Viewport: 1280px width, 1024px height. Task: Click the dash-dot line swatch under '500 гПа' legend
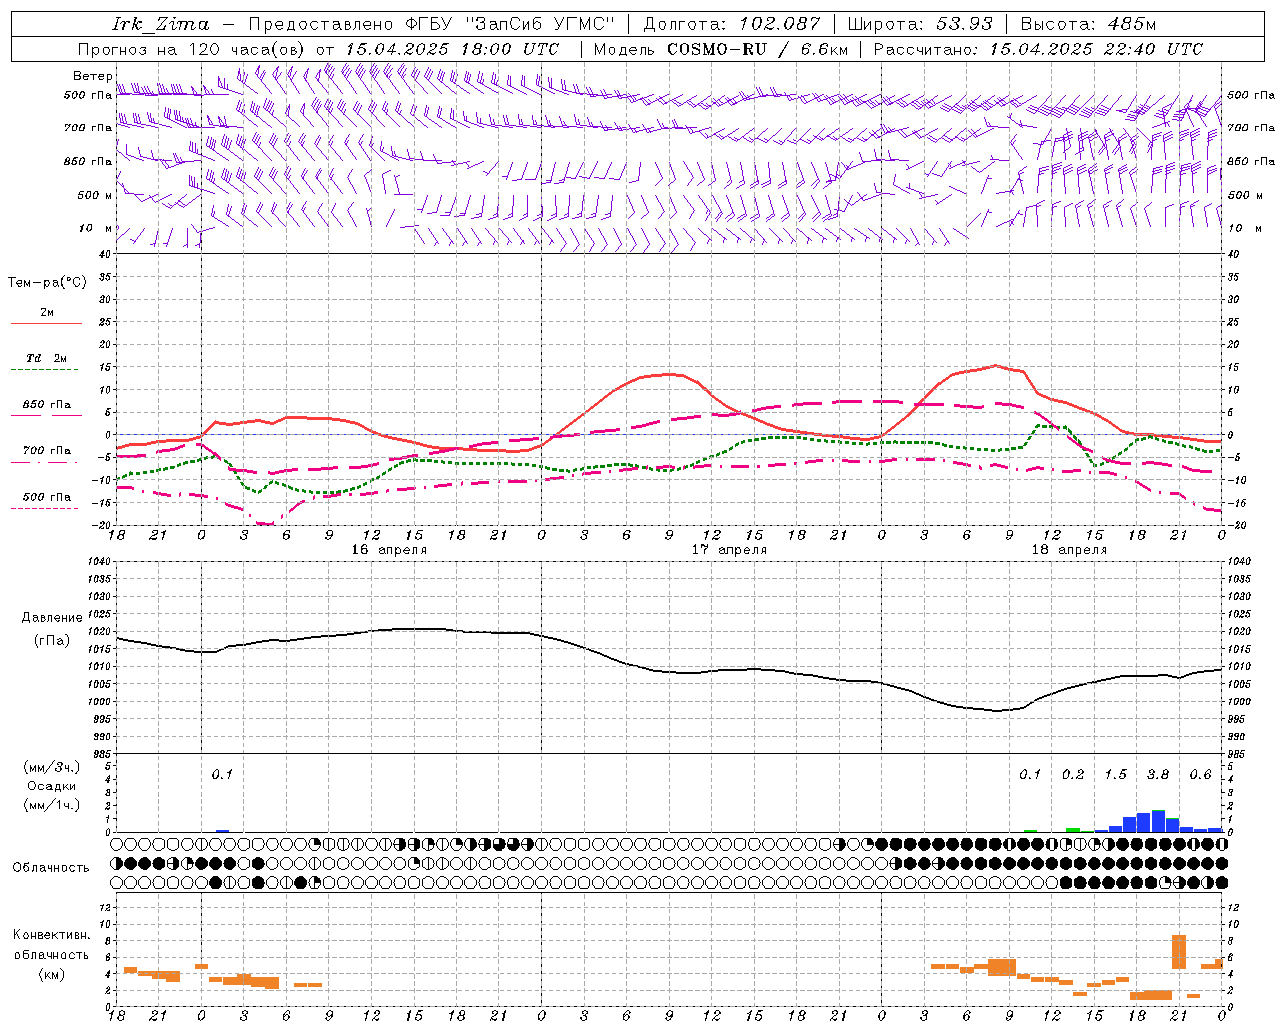[x=45, y=508]
